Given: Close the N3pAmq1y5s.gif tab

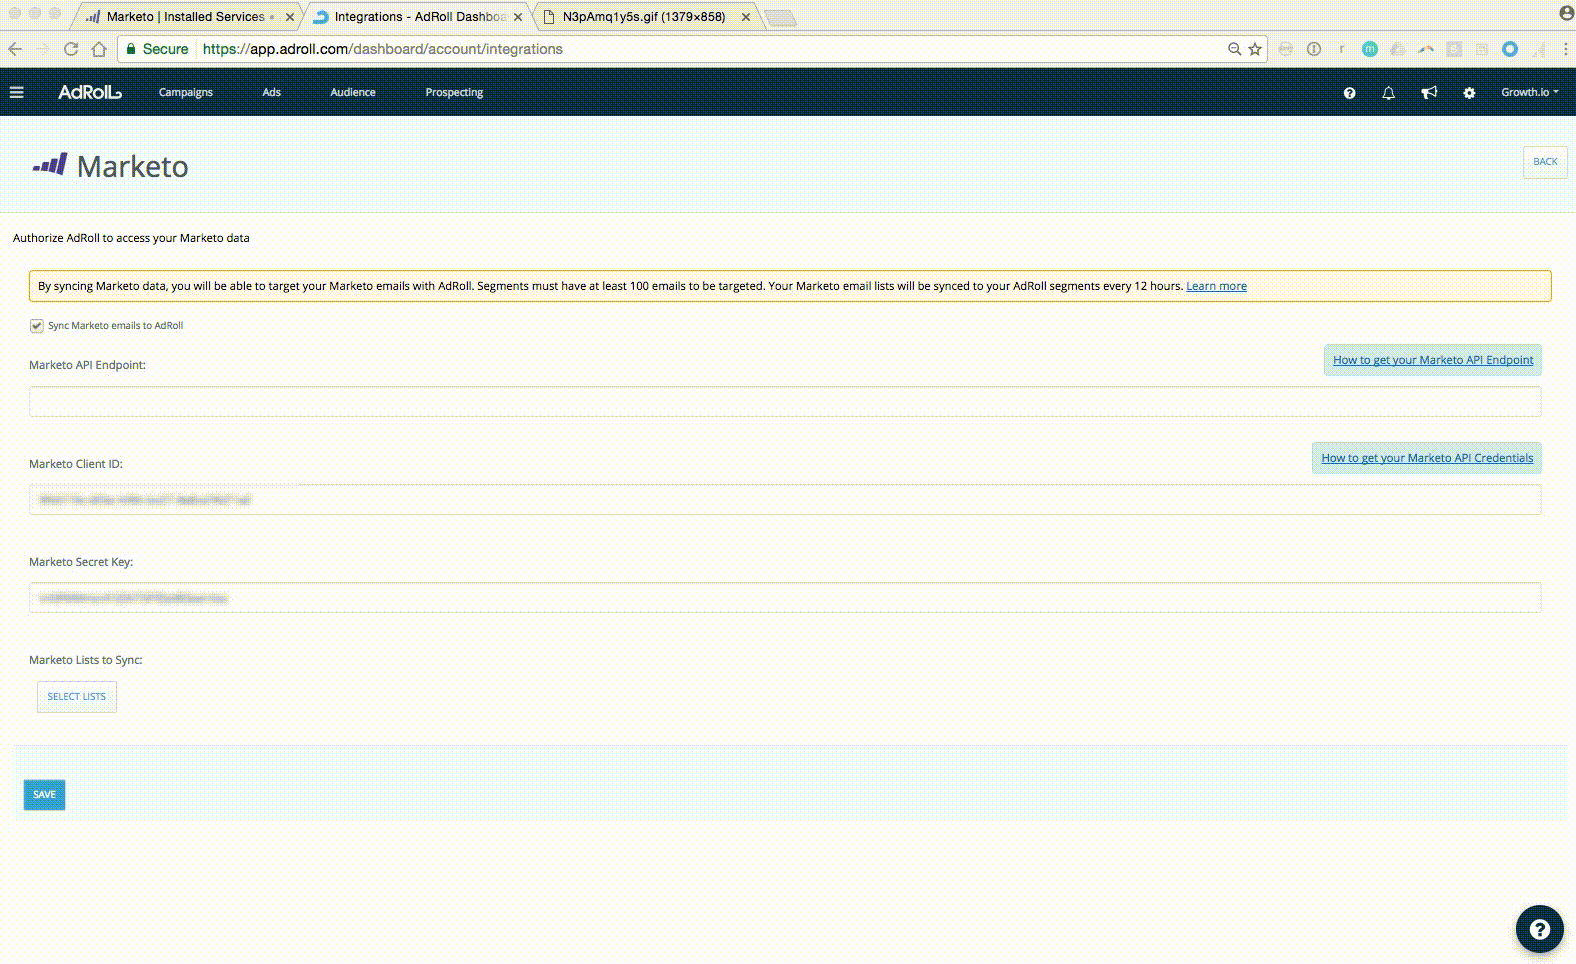Looking at the screenshot, I should point(746,17).
